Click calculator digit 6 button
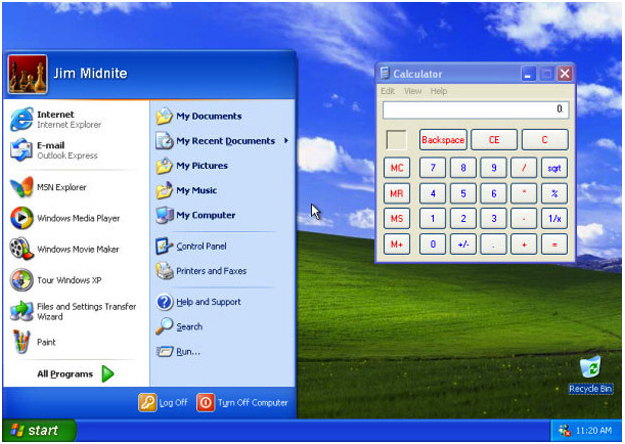This screenshot has width=625, height=444. point(493,193)
